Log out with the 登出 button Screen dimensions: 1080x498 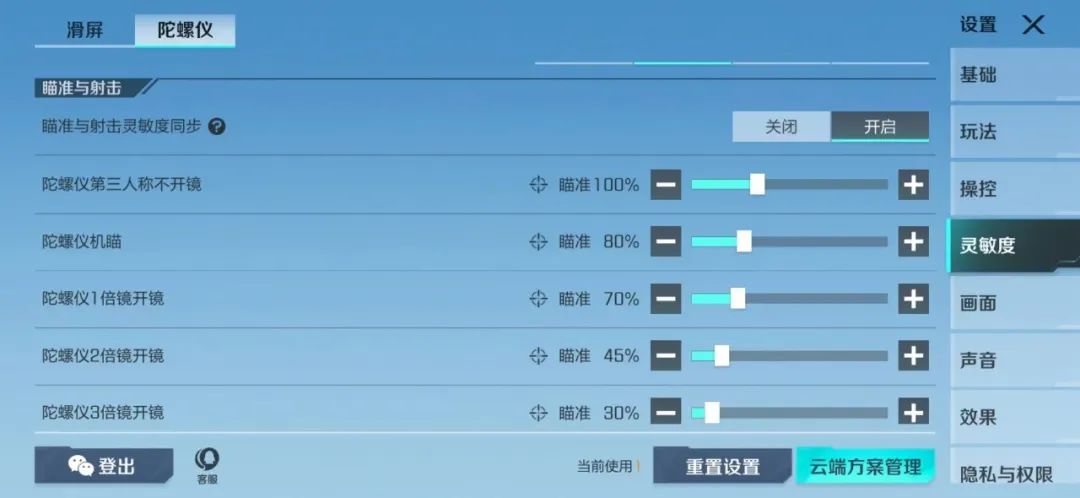103,466
